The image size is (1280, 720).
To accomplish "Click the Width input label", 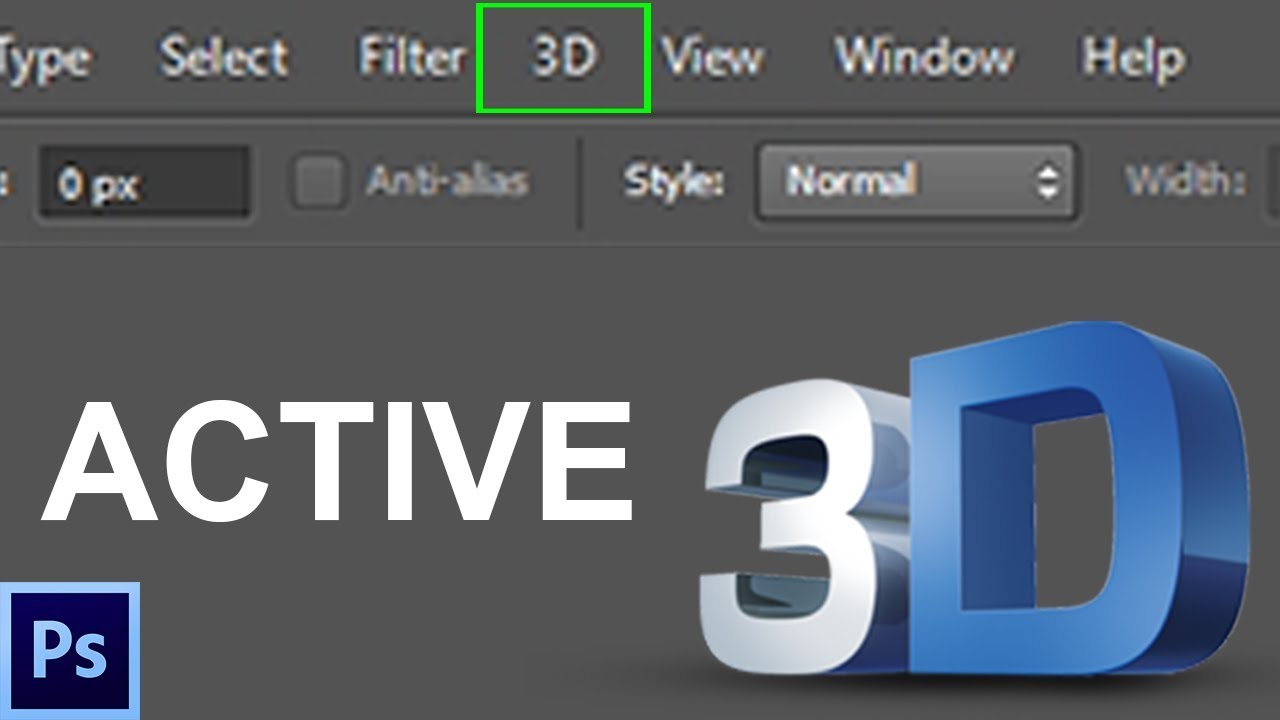I will (1185, 180).
